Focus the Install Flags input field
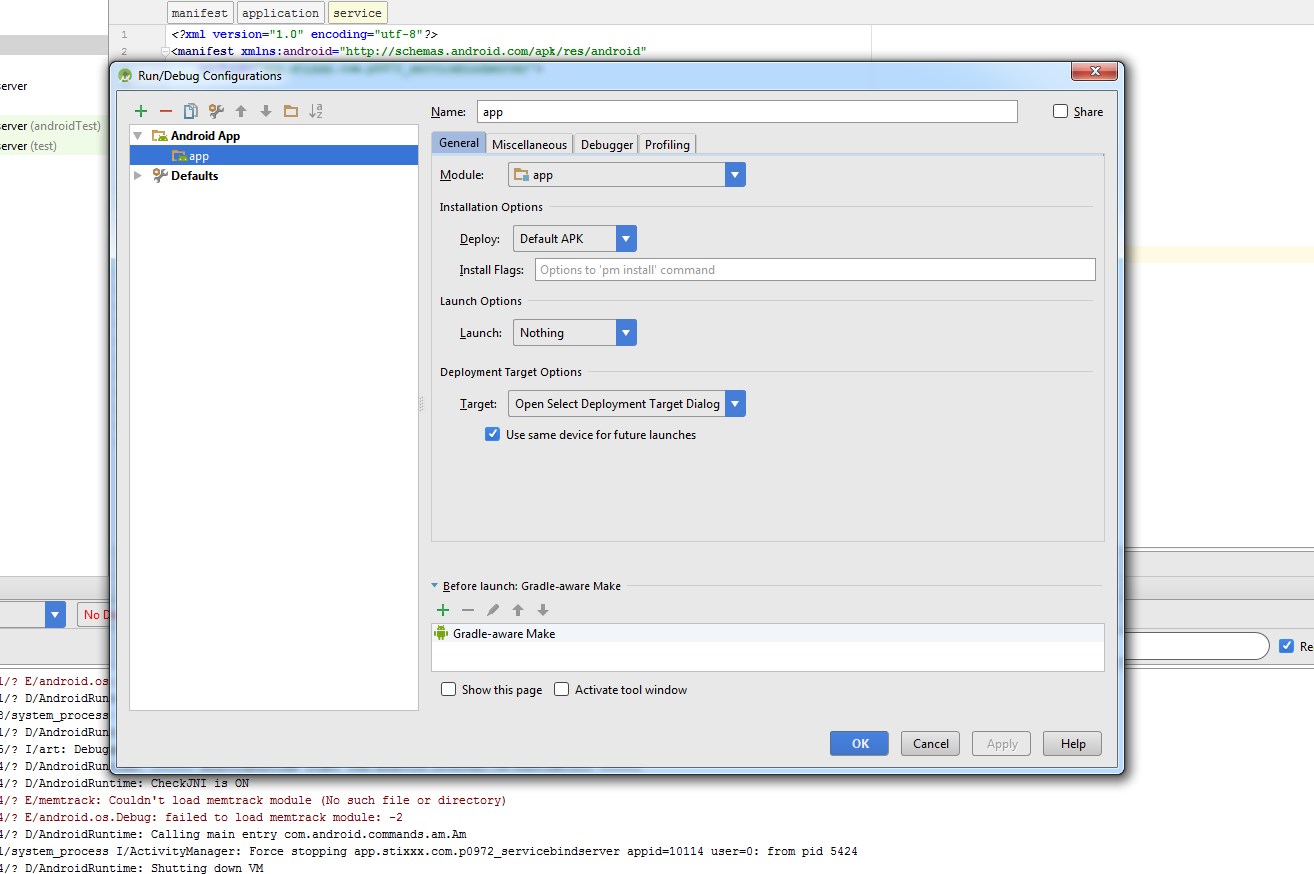The width and height of the screenshot is (1314, 874). click(x=815, y=269)
